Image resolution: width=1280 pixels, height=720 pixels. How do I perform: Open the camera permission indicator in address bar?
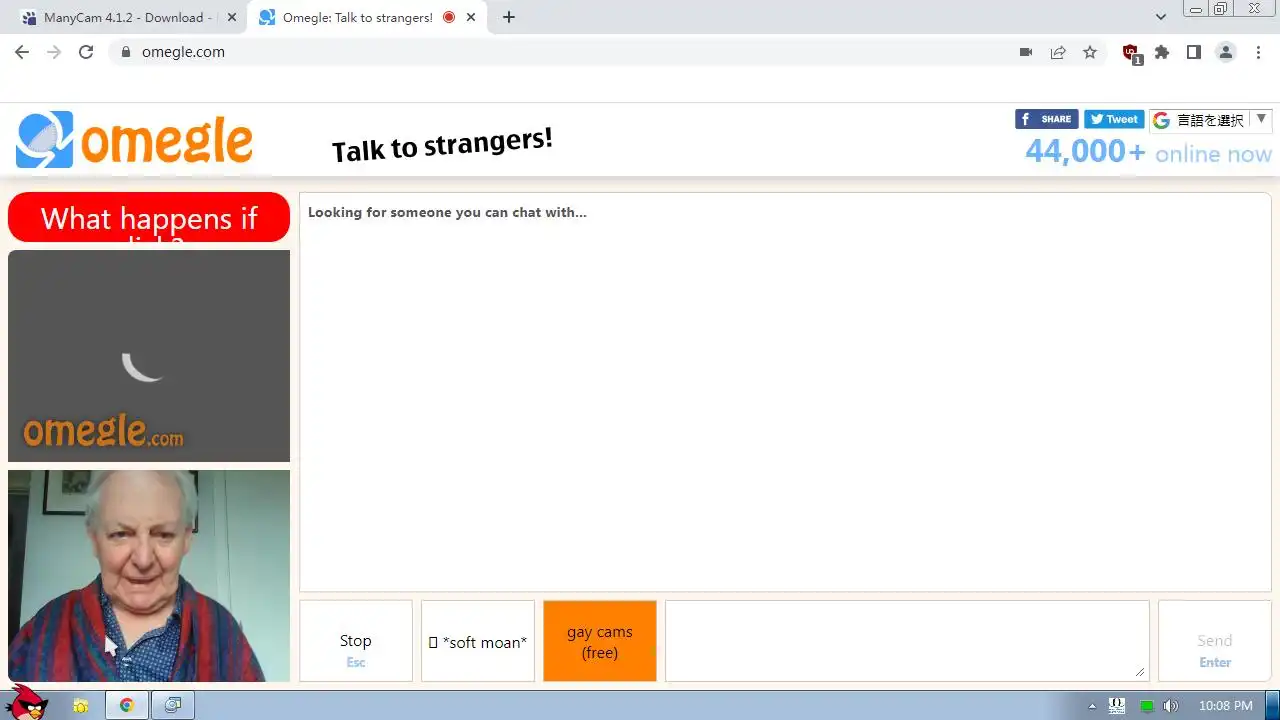coord(1026,52)
